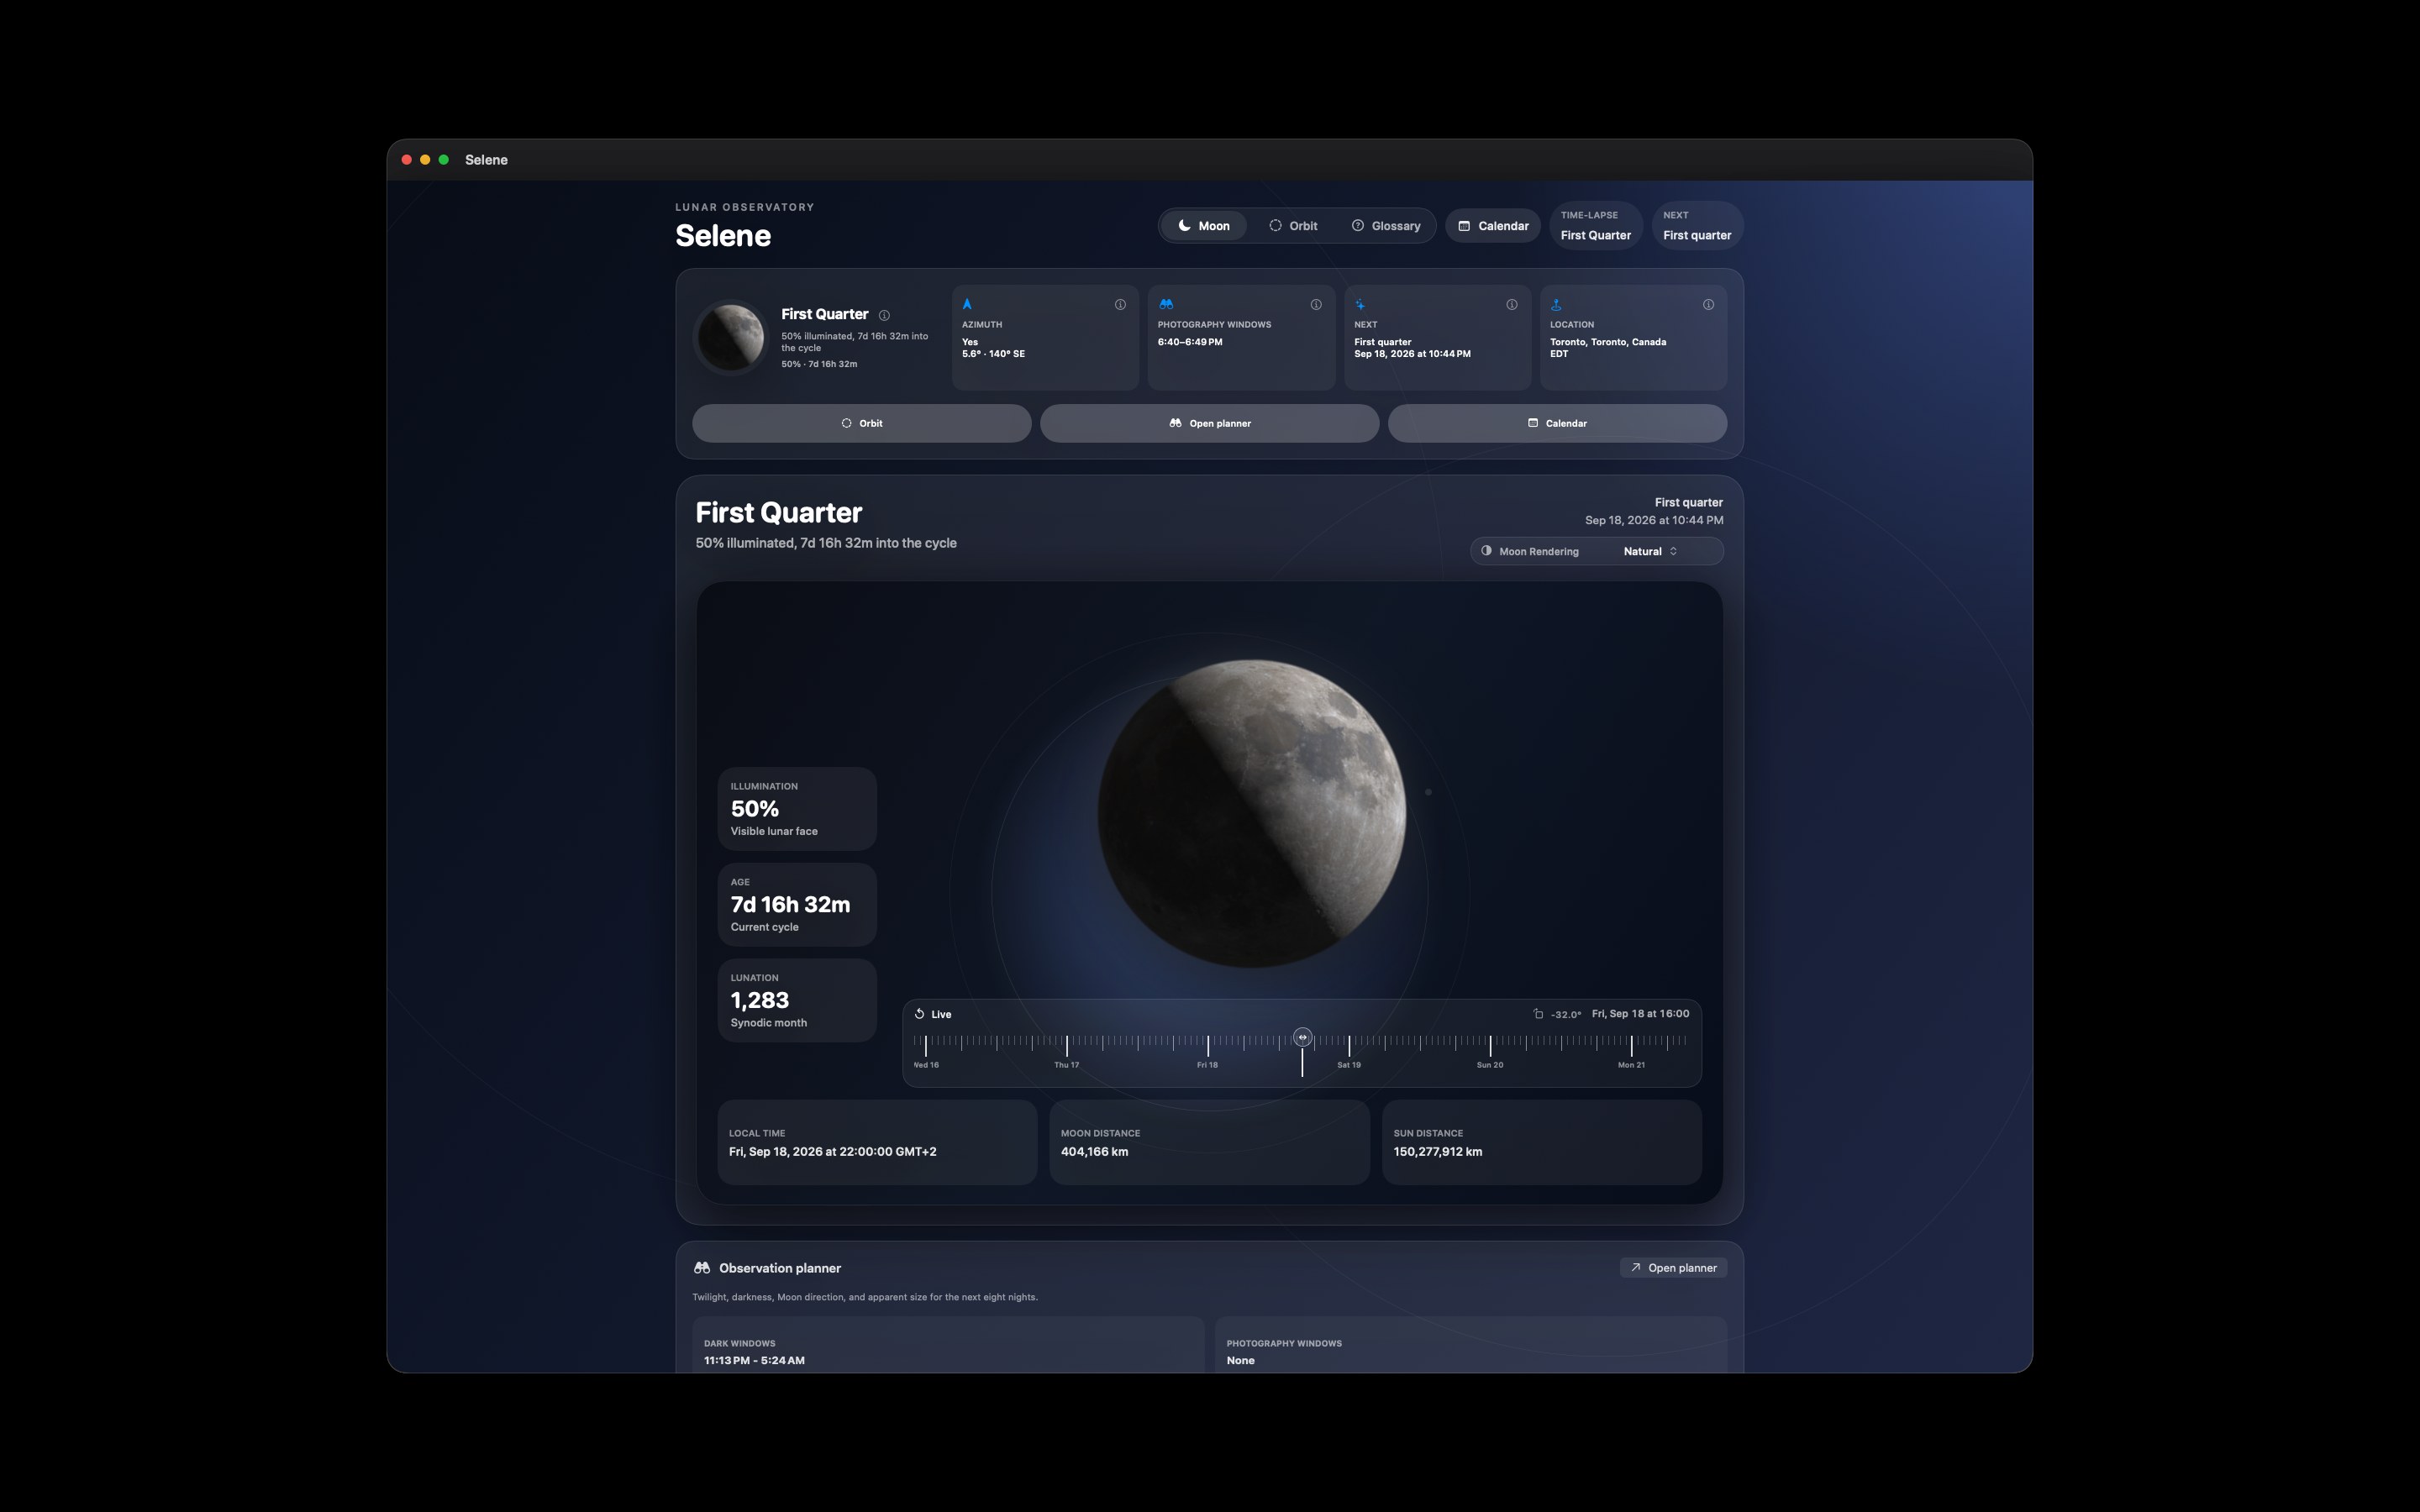Open info icon on Azimuth card

[x=1120, y=305]
